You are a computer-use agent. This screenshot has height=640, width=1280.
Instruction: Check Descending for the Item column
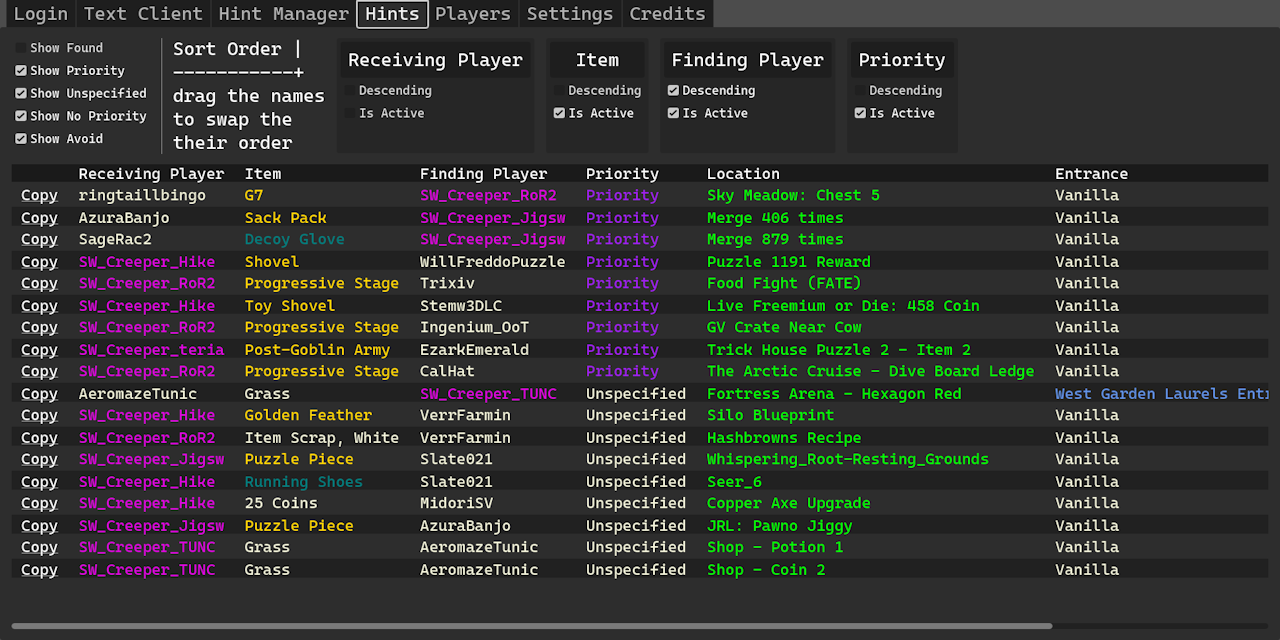[559, 90]
